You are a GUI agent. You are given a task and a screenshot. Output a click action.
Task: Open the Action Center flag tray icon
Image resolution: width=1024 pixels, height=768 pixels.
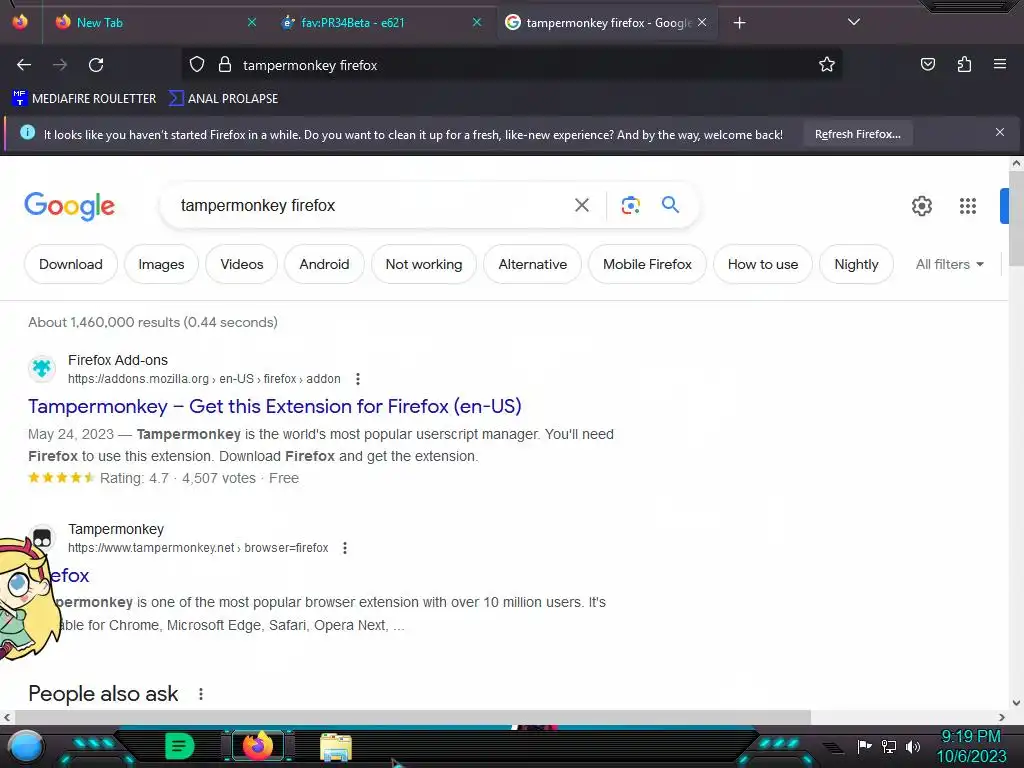864,746
